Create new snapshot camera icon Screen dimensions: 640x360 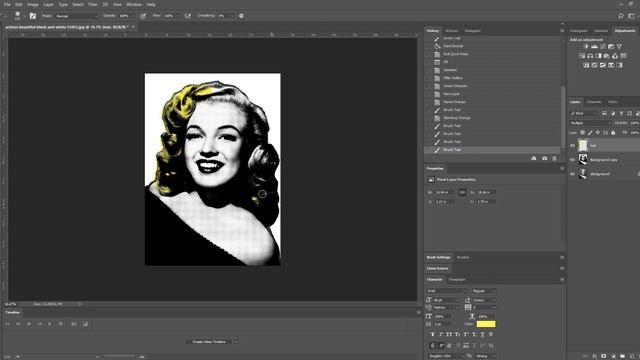pos(544,158)
